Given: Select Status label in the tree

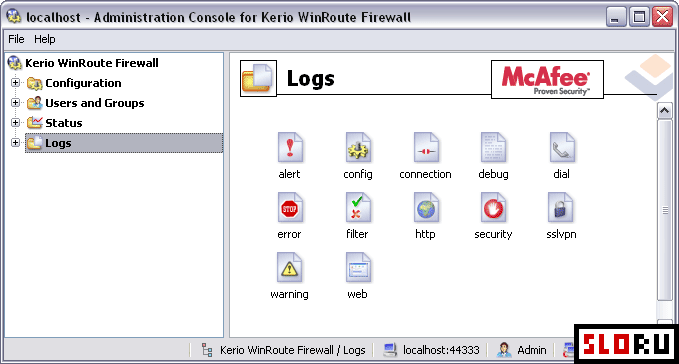Looking at the screenshot, I should [x=64, y=123].
